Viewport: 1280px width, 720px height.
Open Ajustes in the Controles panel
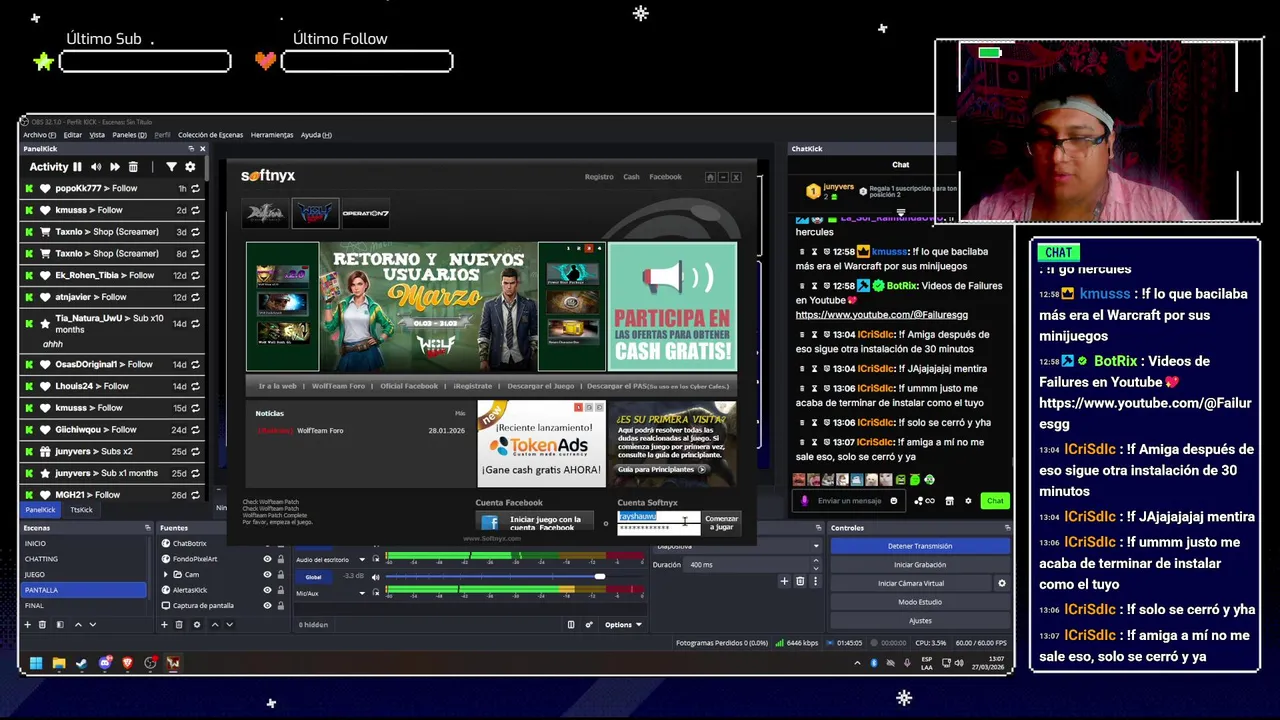click(920, 621)
